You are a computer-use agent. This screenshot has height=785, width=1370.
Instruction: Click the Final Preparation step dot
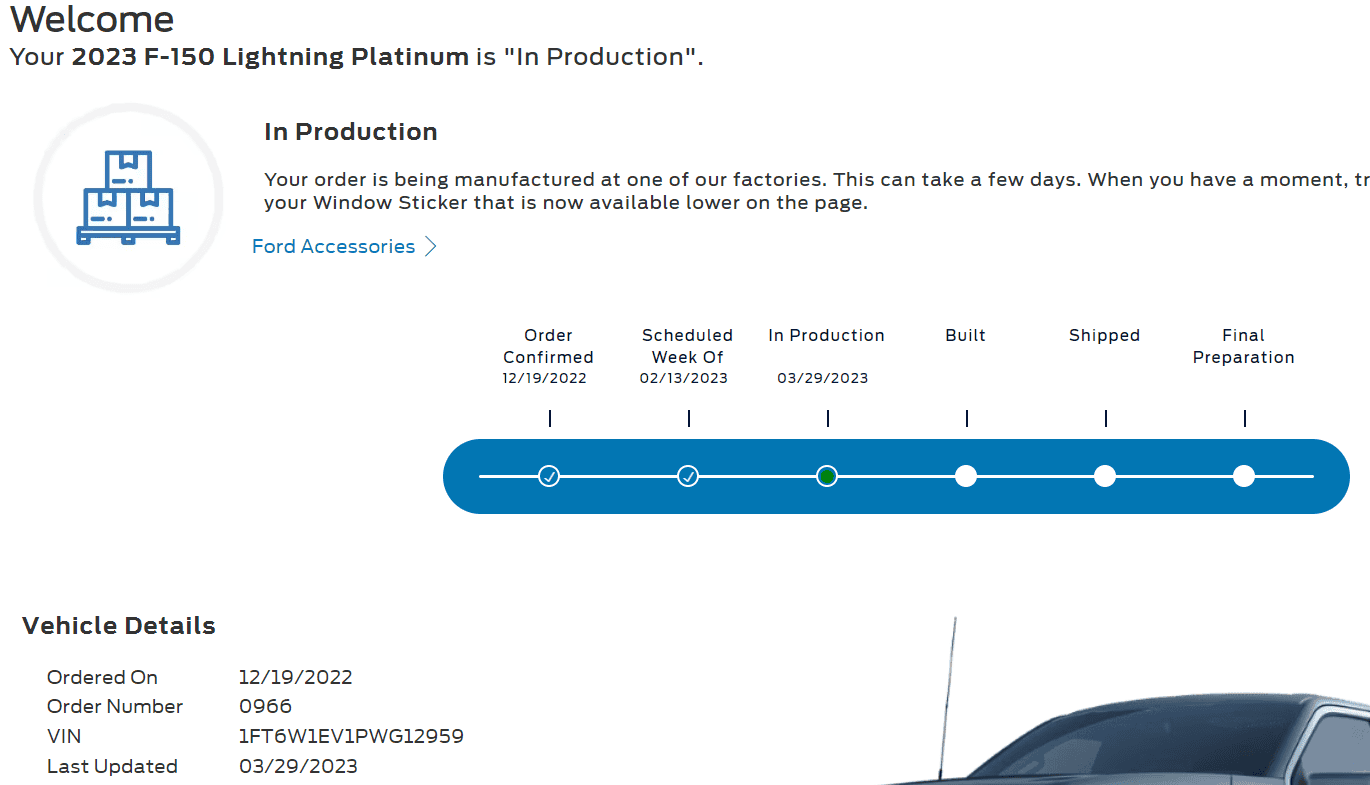[x=1244, y=476]
